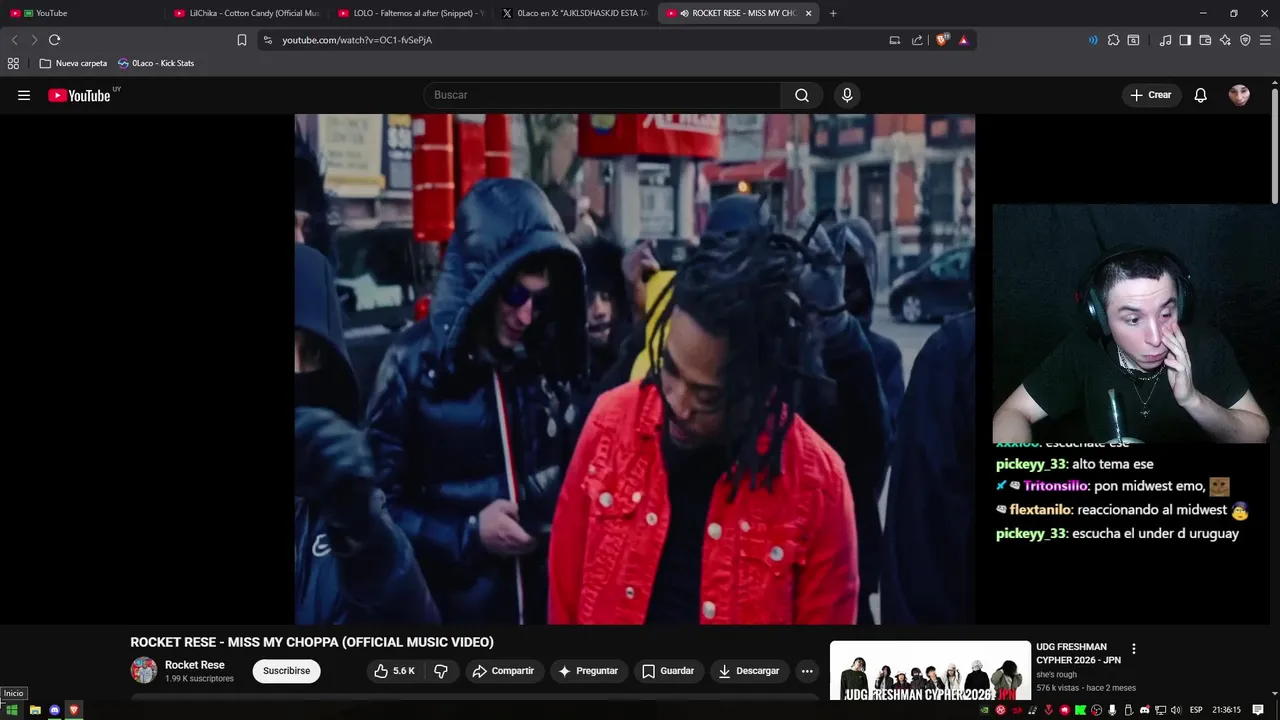Go to YouTube home via logo
The image size is (1280, 720).
click(x=79, y=95)
